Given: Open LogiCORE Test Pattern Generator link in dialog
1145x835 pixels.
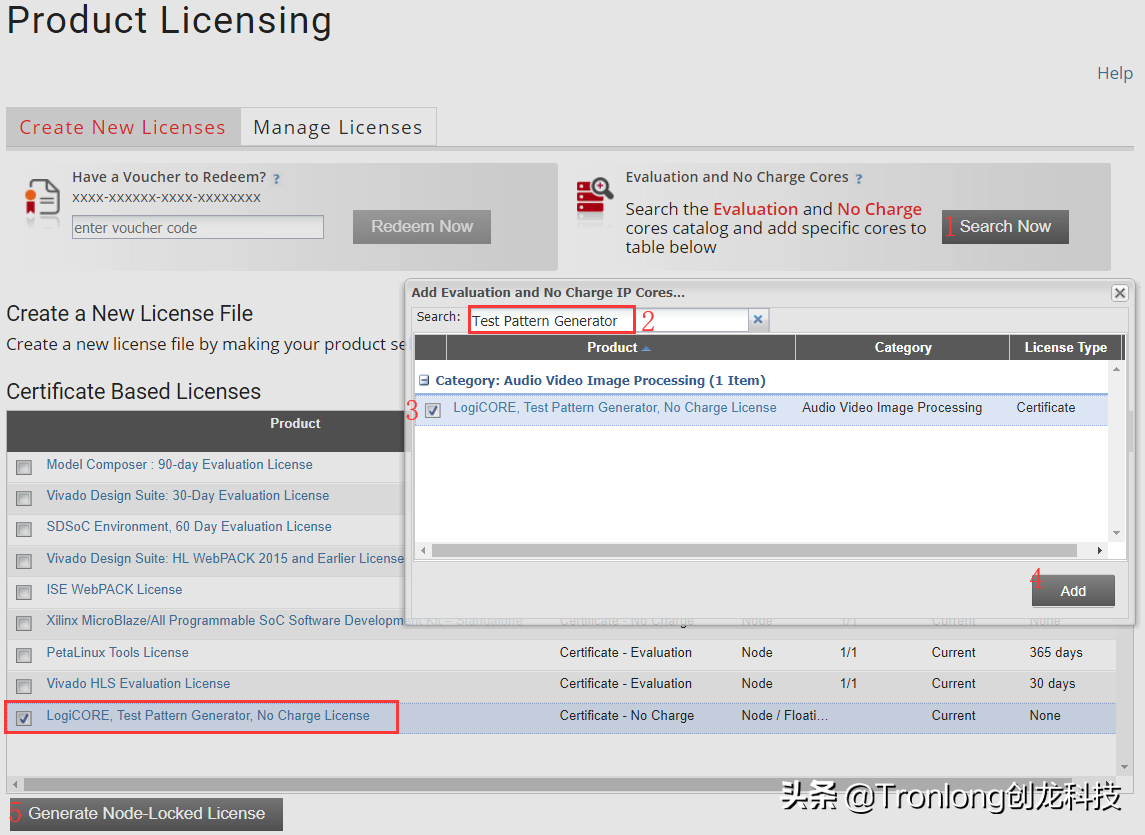Looking at the screenshot, I should point(615,408).
